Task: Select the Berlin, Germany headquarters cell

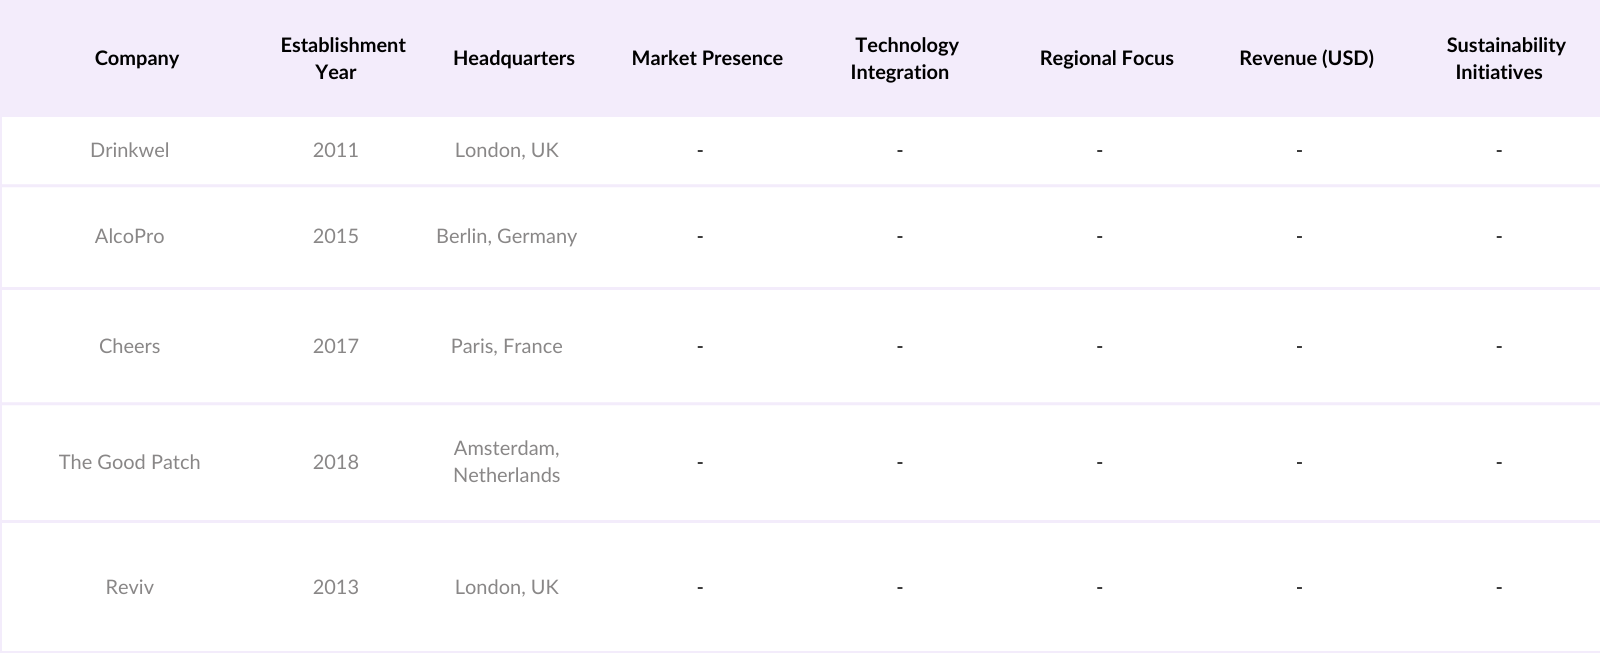Action: click(x=506, y=236)
